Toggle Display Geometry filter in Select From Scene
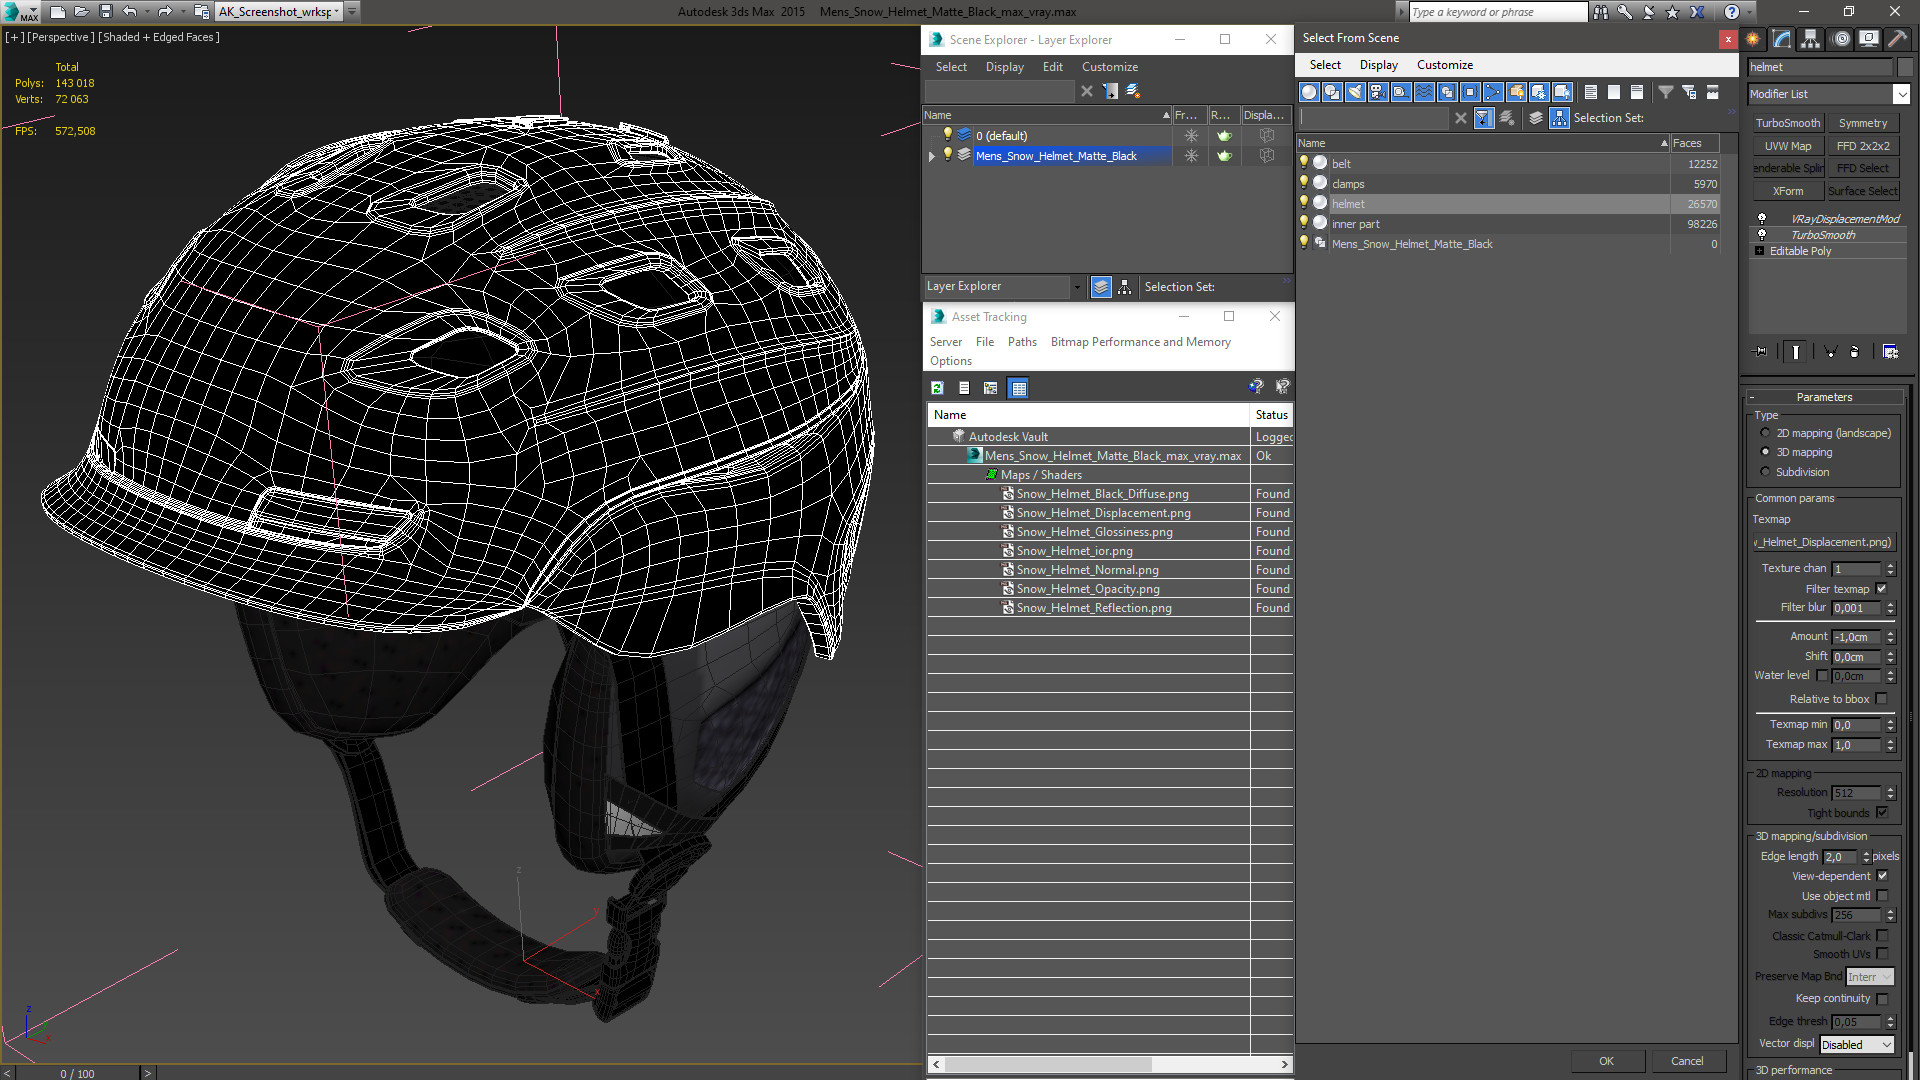This screenshot has height=1080, width=1920. 1309,92
